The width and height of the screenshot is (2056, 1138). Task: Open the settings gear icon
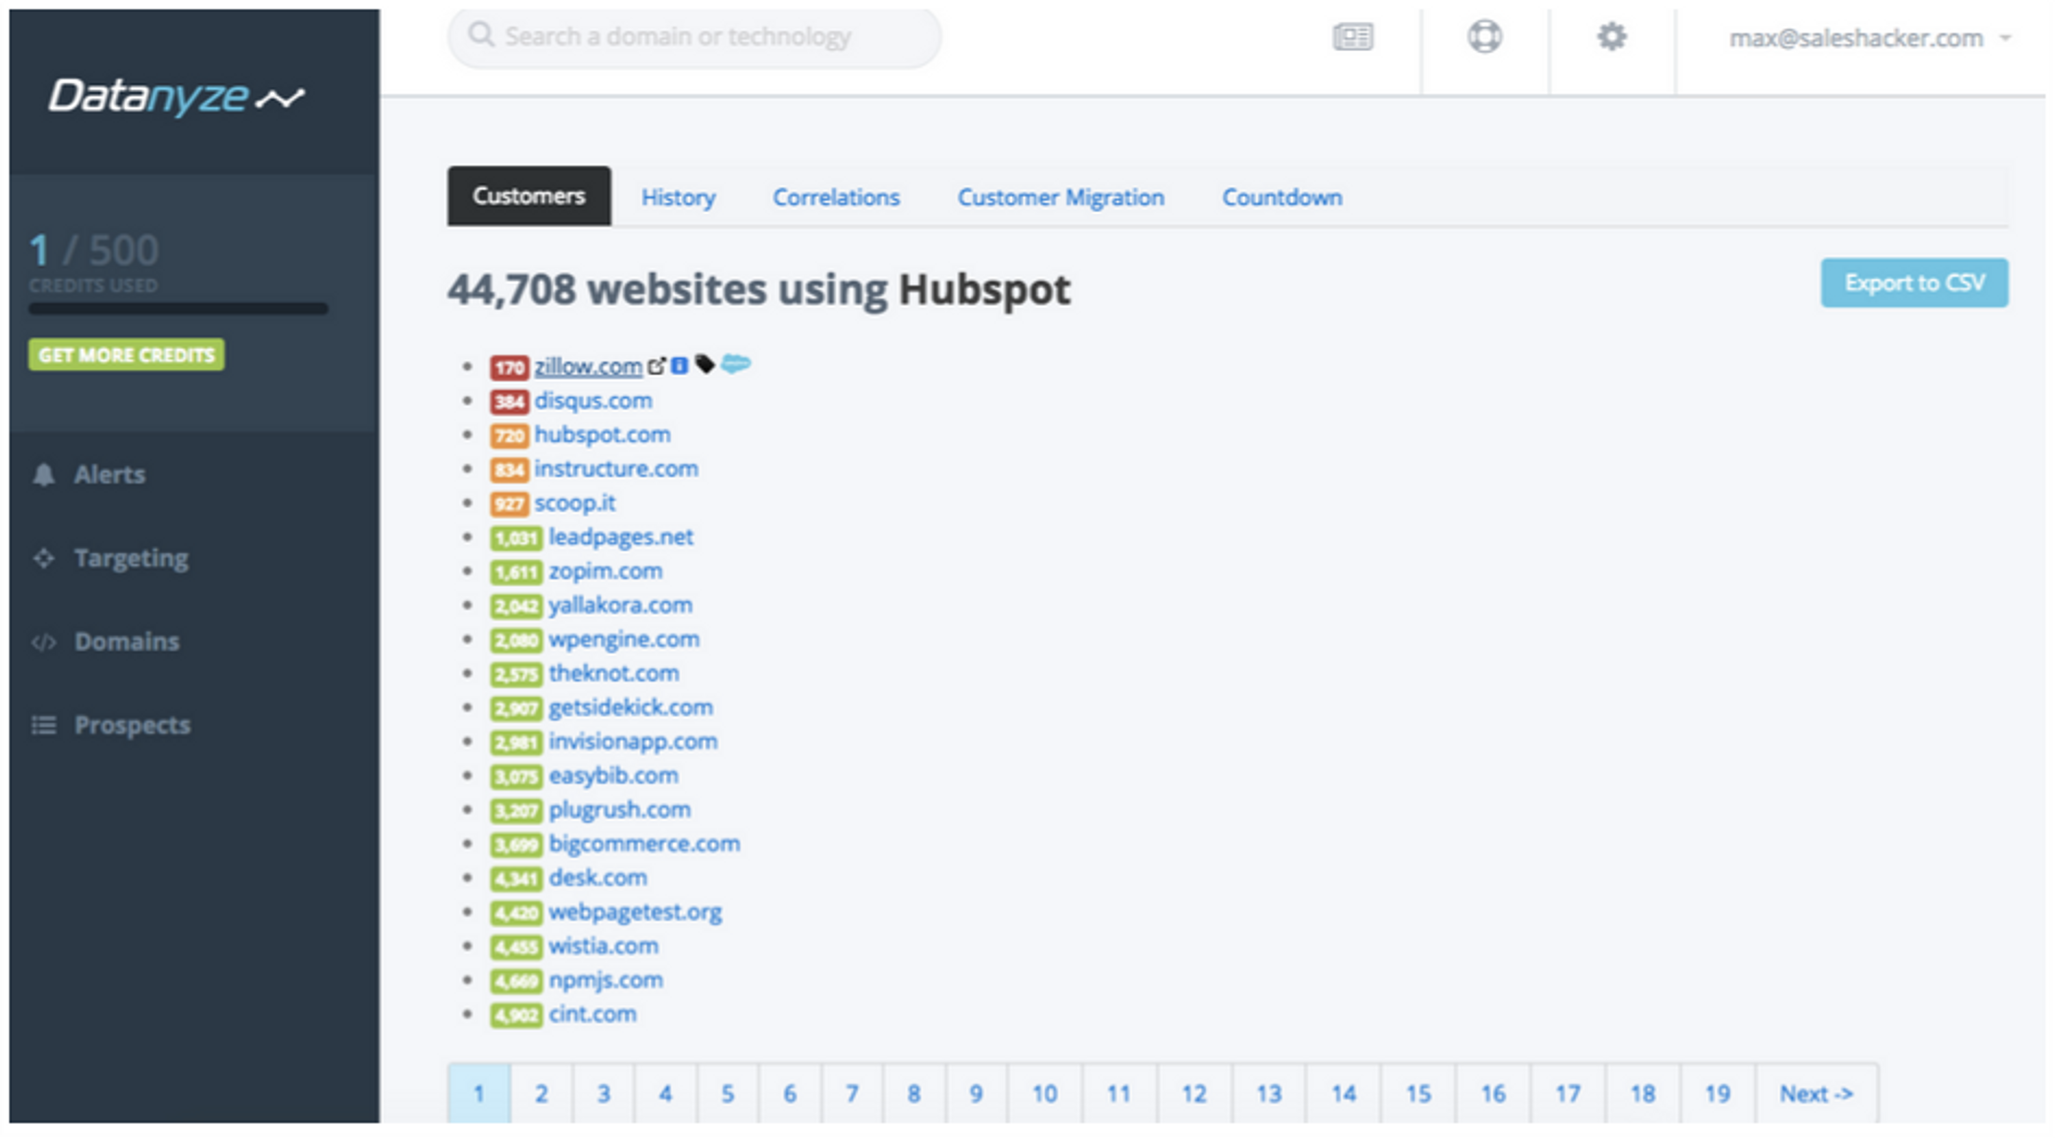(x=1611, y=38)
